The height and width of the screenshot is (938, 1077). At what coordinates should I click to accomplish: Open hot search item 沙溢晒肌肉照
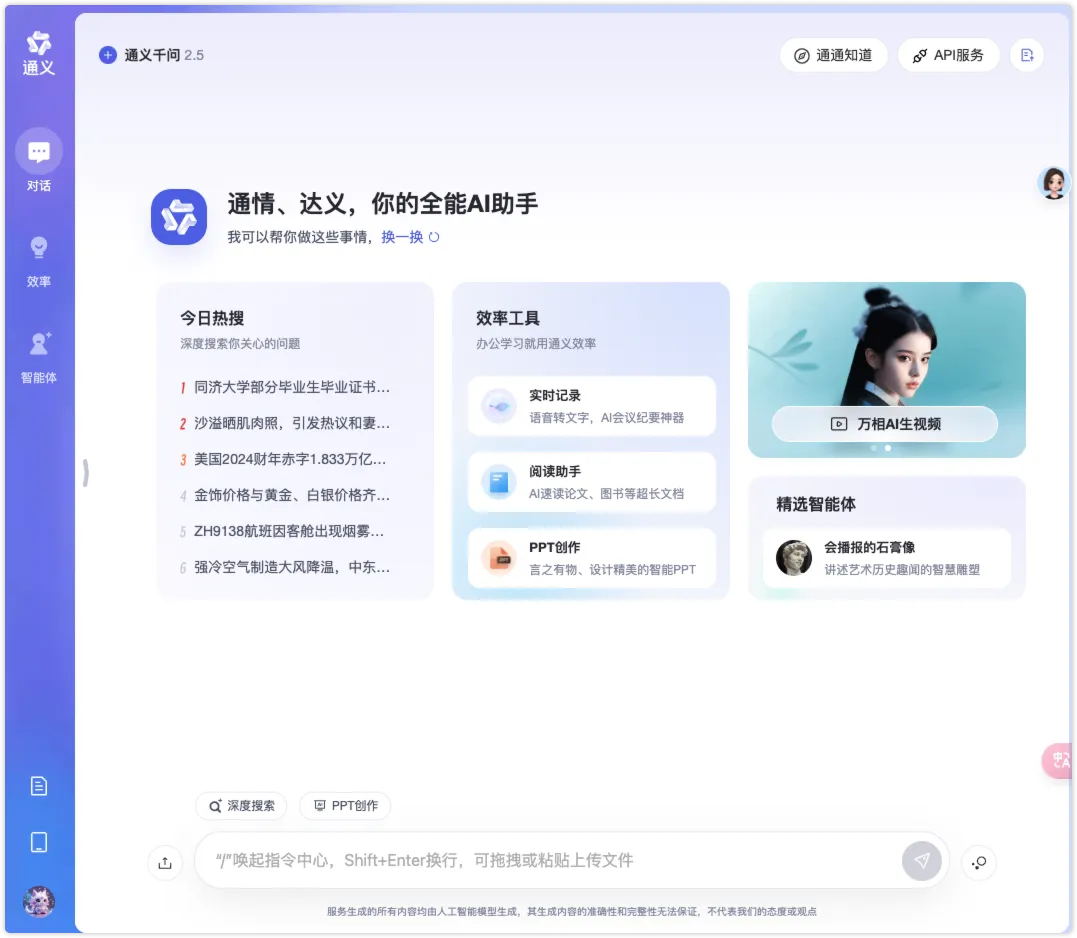(292, 423)
